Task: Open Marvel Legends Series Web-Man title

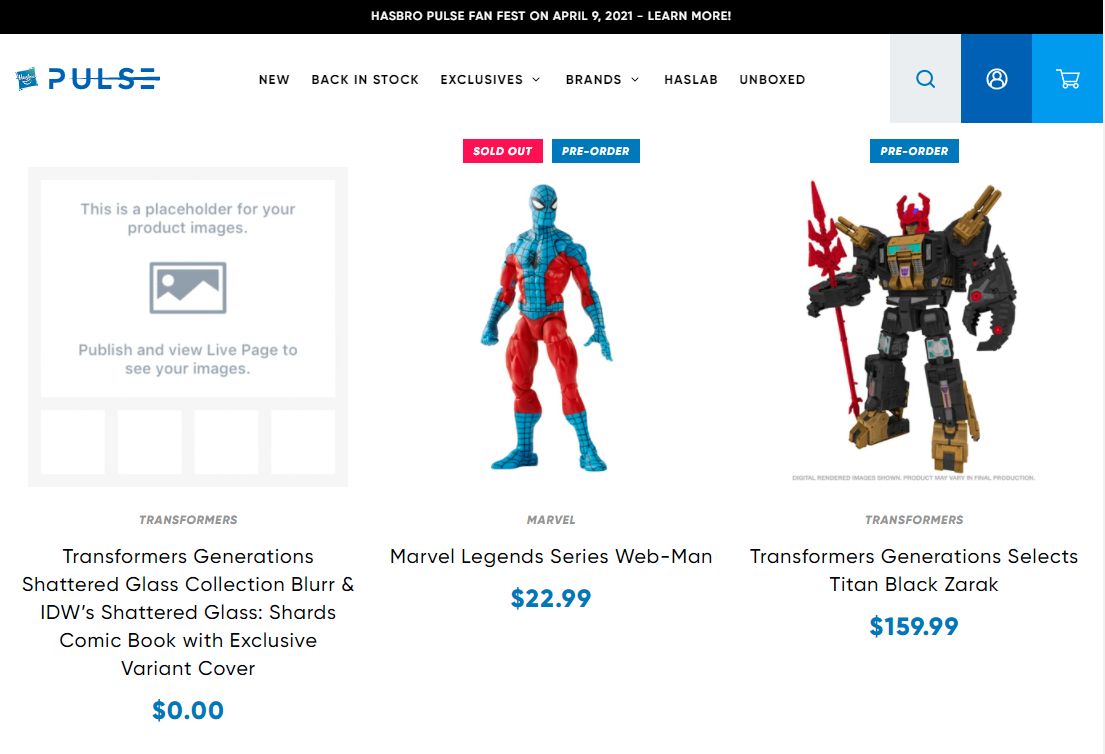Action: coord(551,556)
